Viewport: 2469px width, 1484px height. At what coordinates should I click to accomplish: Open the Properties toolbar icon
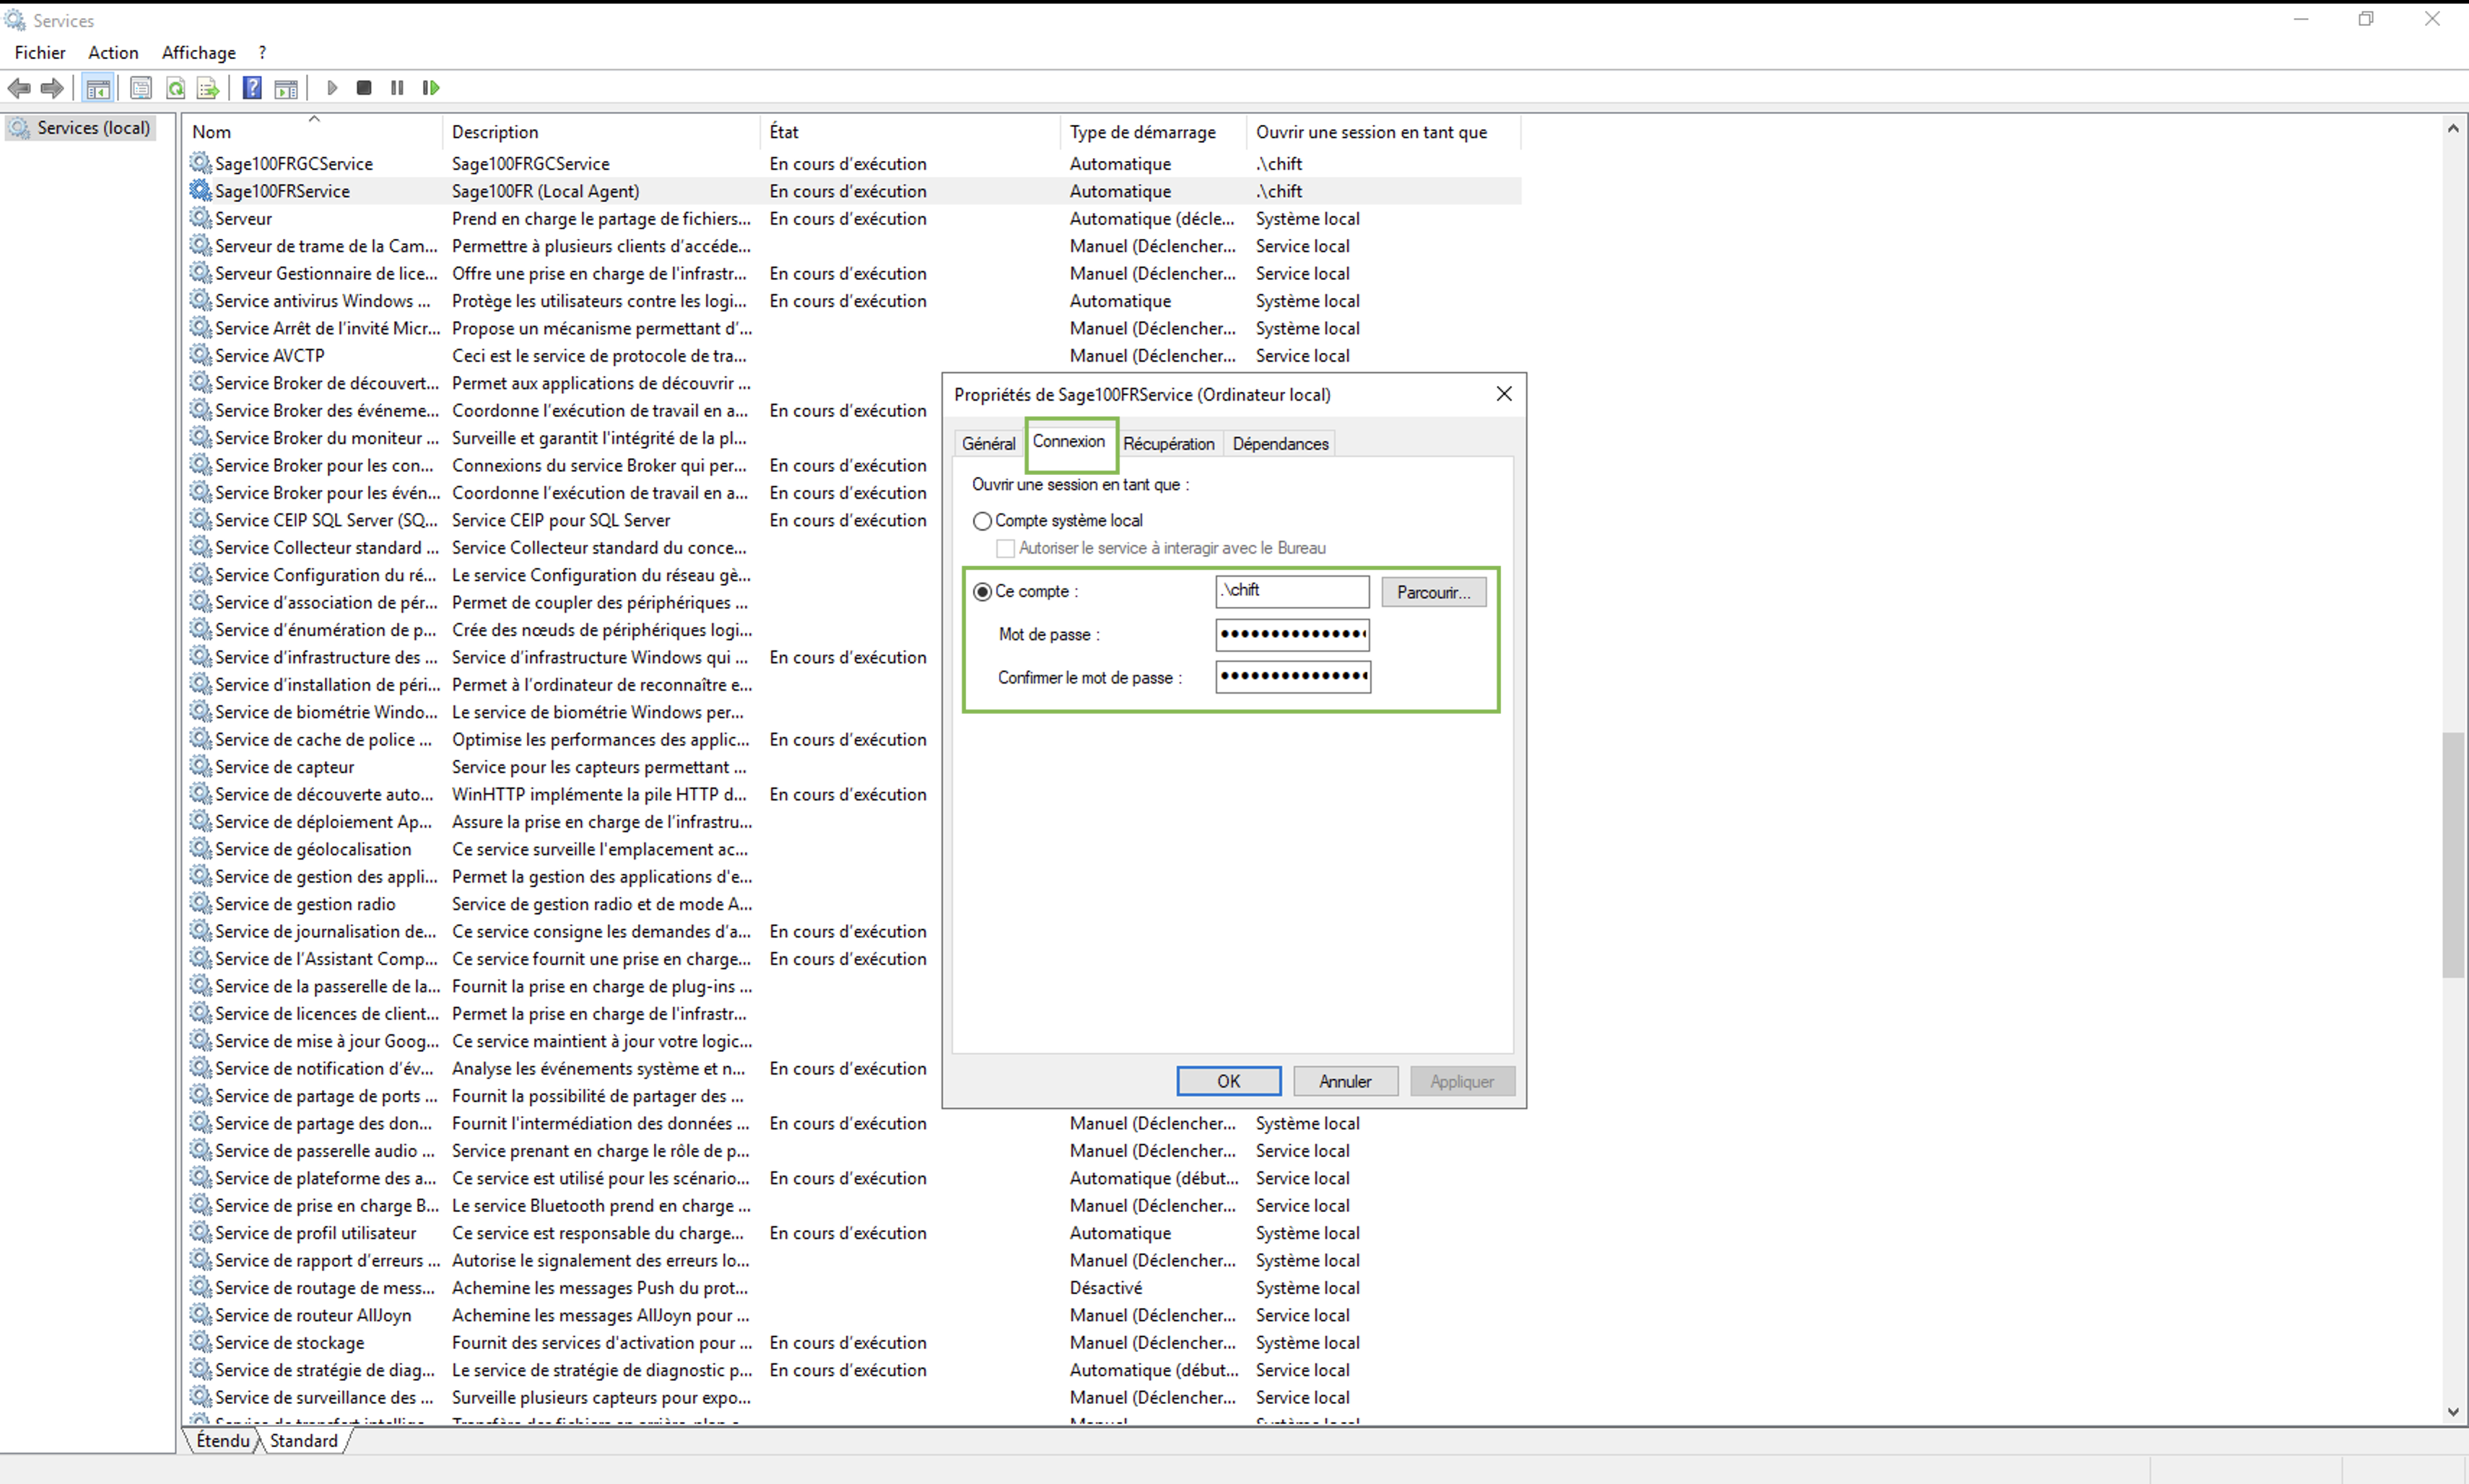point(141,89)
